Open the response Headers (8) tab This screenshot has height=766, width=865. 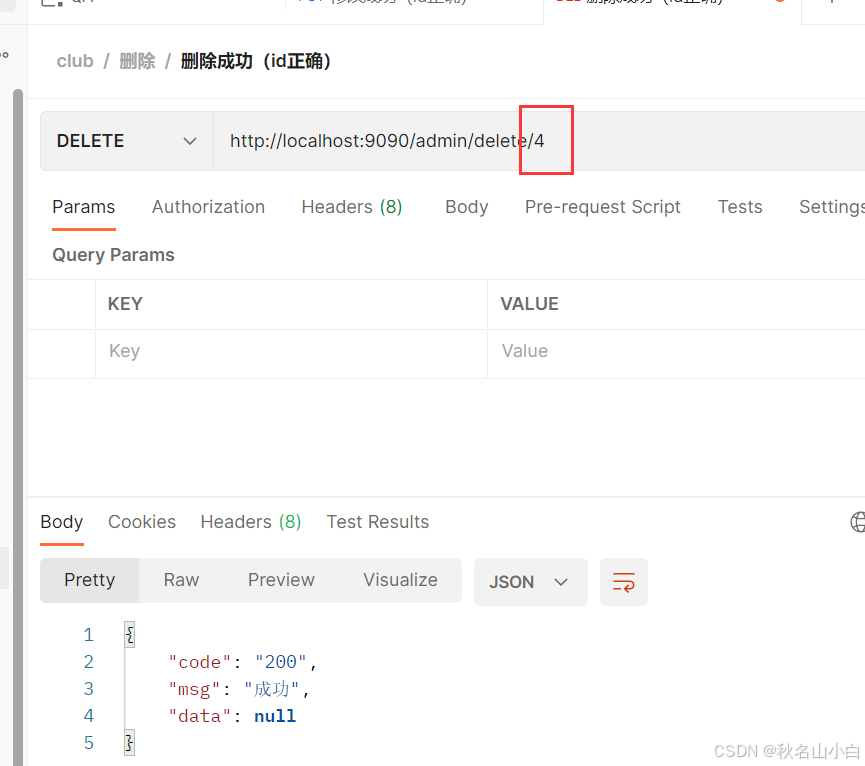point(251,522)
